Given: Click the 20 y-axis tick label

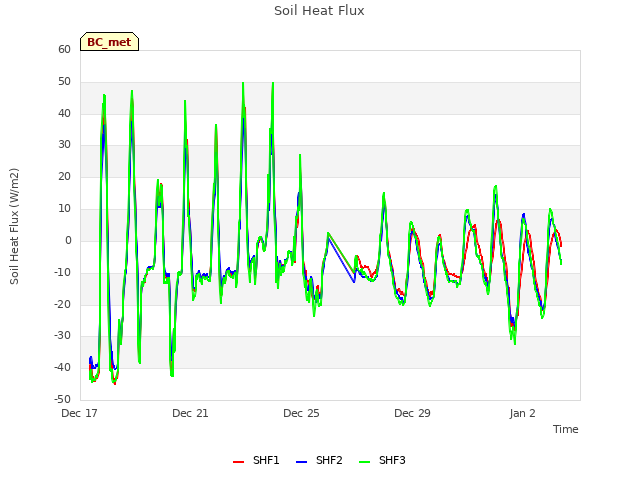Looking at the screenshot, I should 64,176.
